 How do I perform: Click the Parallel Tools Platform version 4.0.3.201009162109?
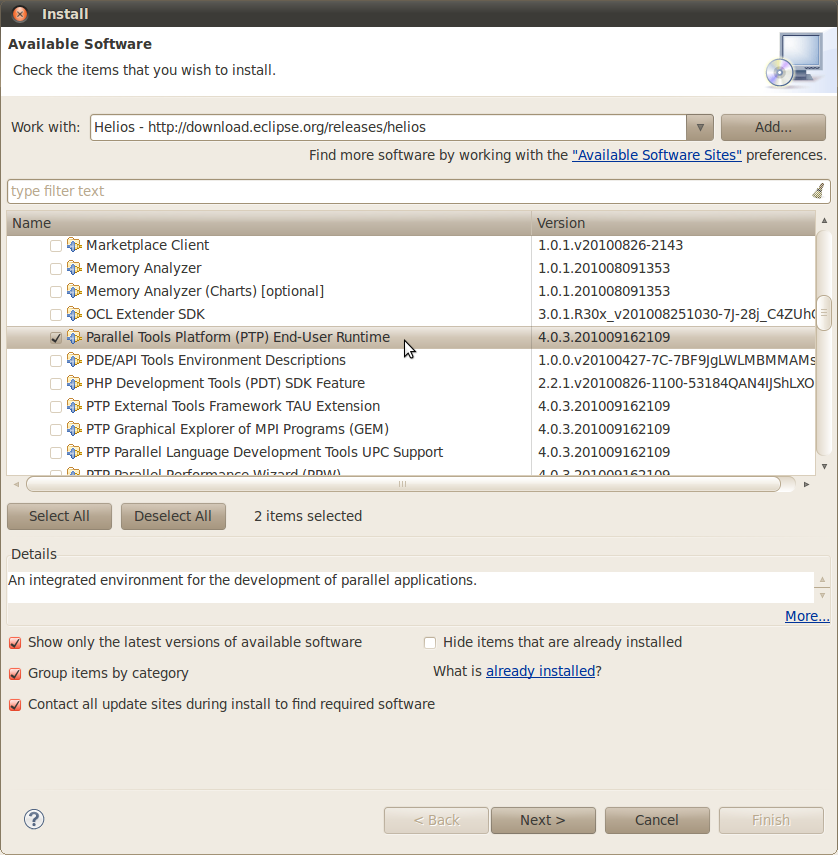tap(604, 338)
